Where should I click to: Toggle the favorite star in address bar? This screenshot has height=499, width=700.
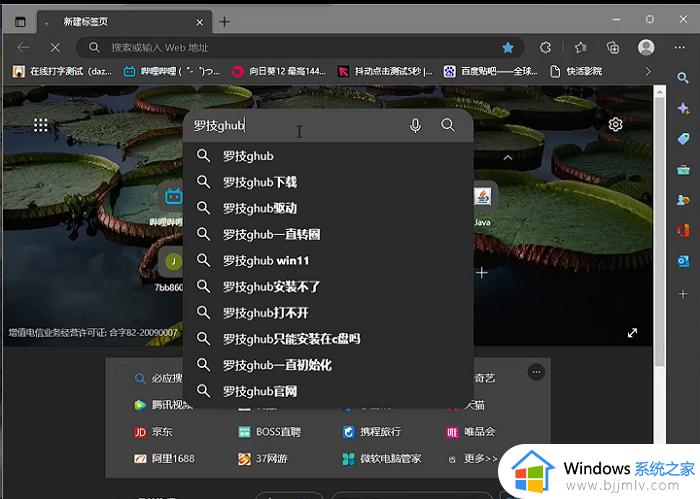click(x=508, y=47)
